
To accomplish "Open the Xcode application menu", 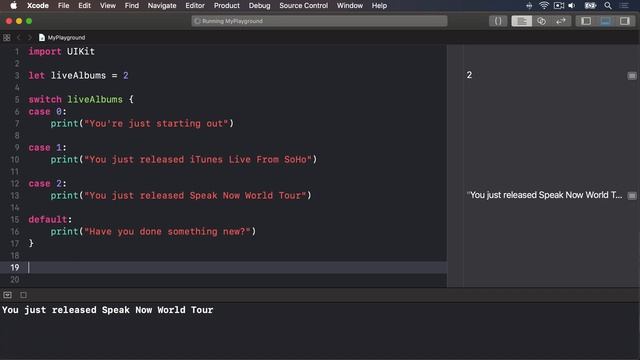I will (x=38, y=6).
